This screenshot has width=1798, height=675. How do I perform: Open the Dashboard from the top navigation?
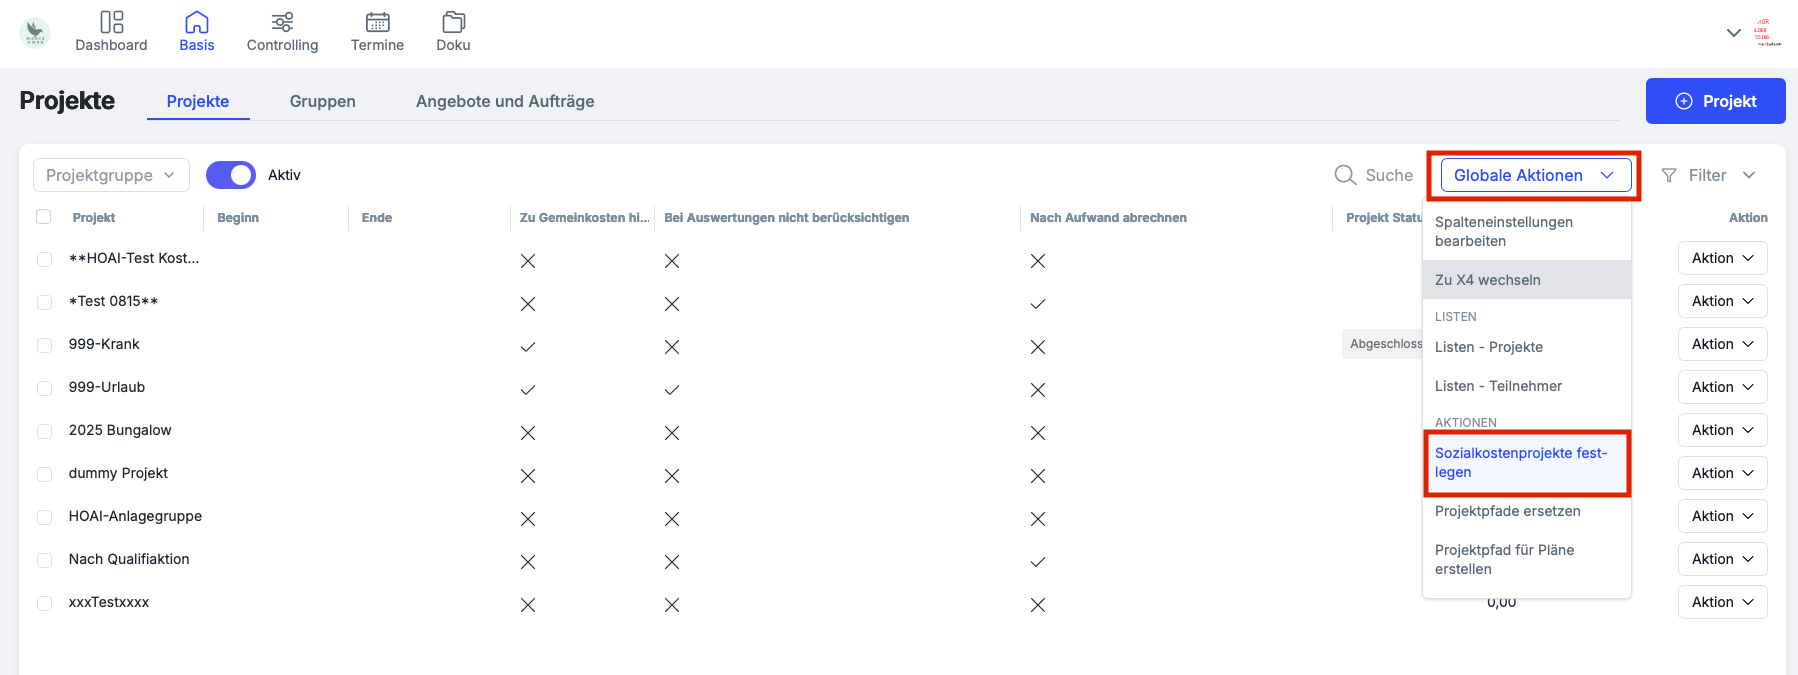click(x=111, y=31)
